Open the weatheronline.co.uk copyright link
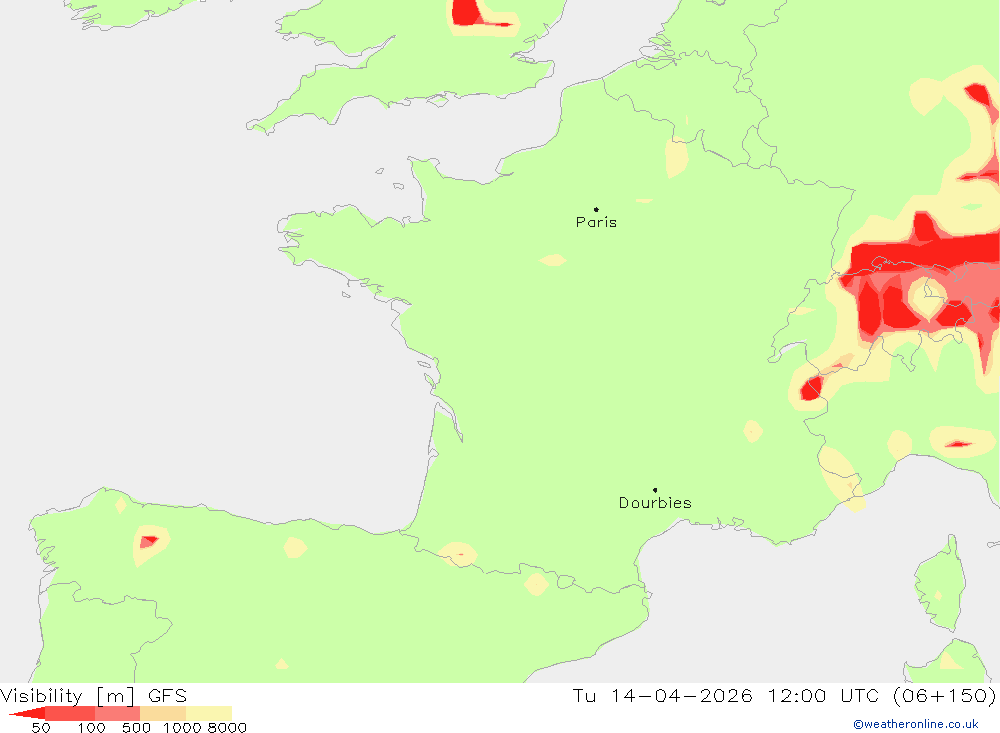Screen dimensions: 1000x733 pos(916,724)
